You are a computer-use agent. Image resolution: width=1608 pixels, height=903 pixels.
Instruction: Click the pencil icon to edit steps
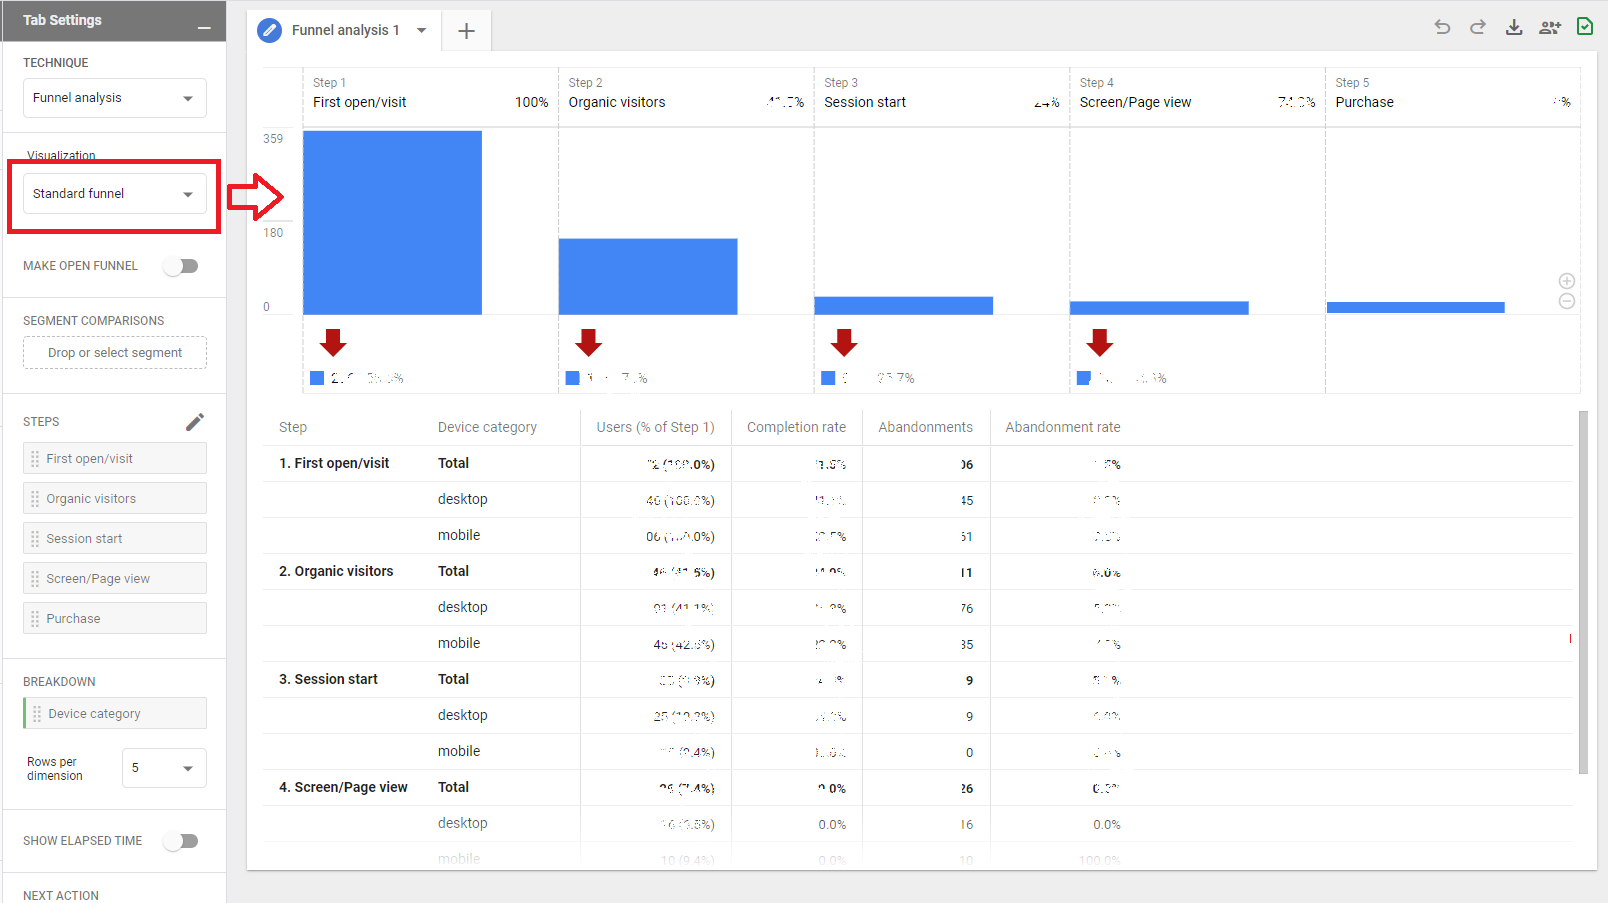(195, 422)
